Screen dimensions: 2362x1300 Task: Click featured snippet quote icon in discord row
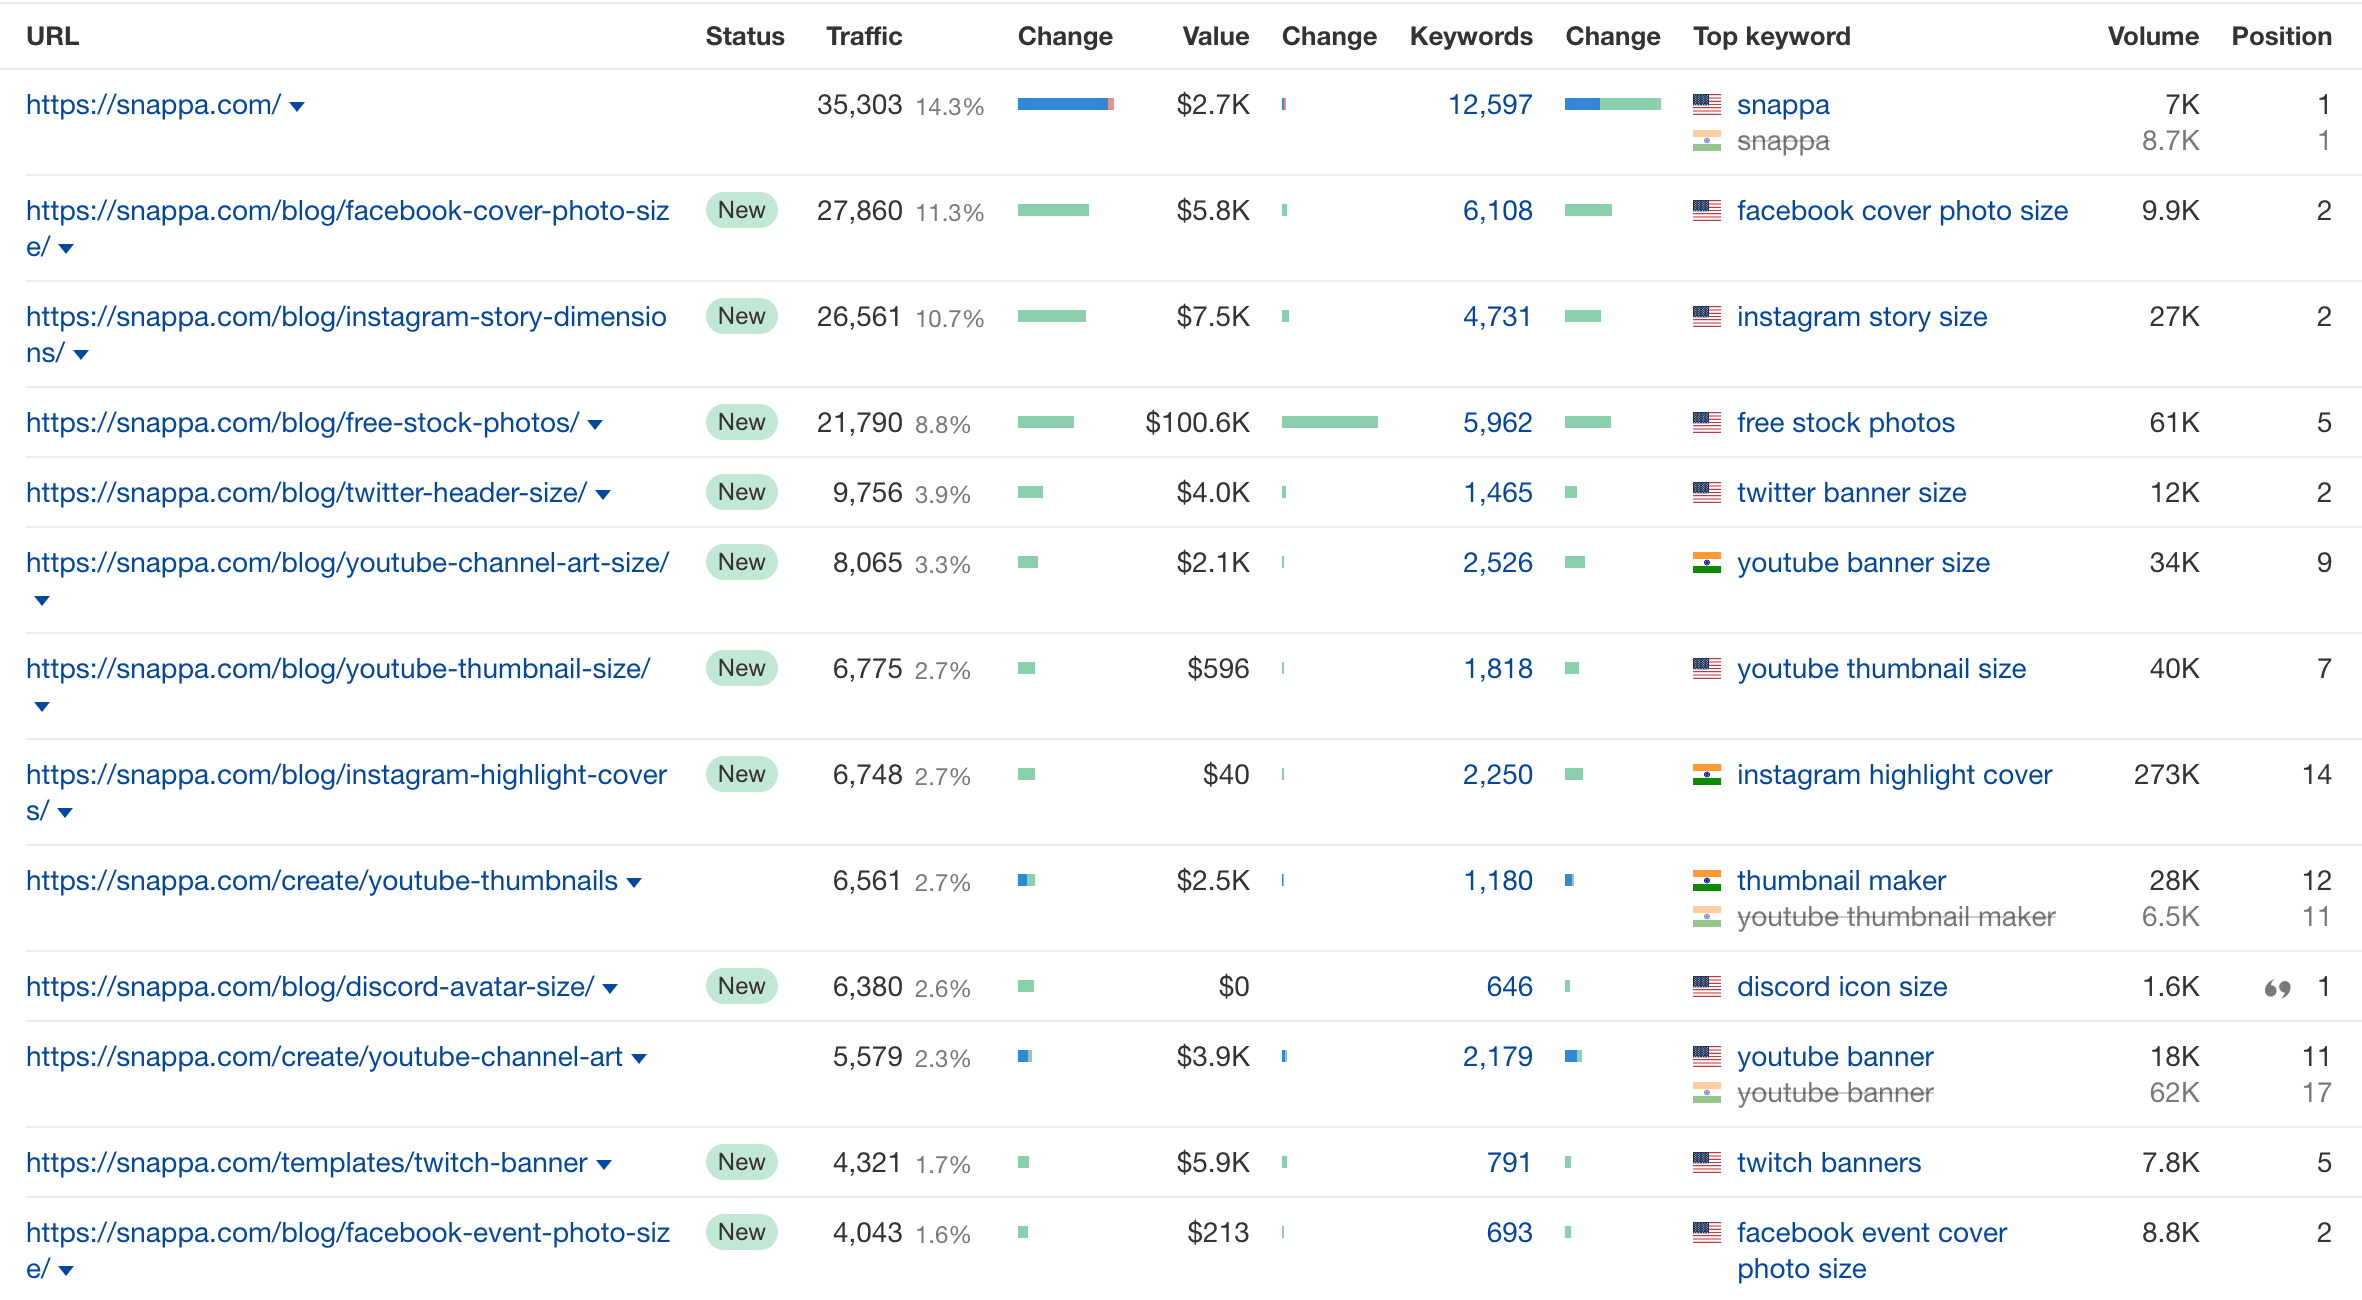(x=2277, y=989)
